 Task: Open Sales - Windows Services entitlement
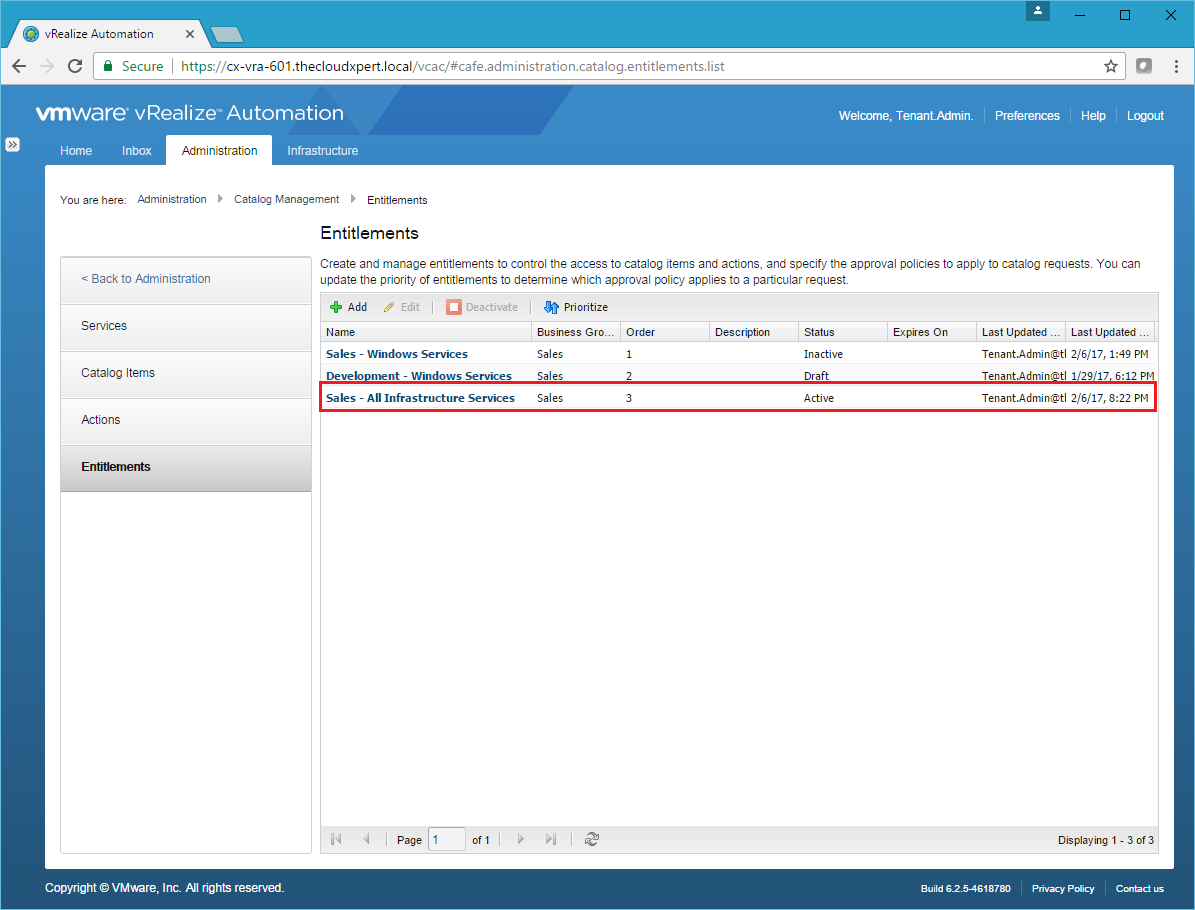point(397,354)
